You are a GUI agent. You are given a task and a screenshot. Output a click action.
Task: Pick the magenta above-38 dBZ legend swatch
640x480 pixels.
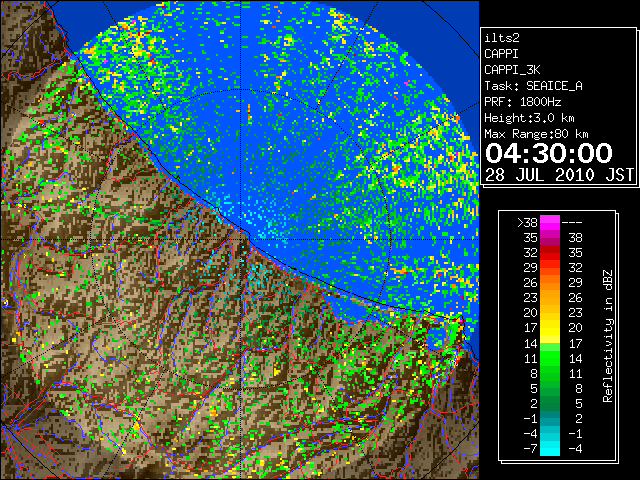(550, 223)
